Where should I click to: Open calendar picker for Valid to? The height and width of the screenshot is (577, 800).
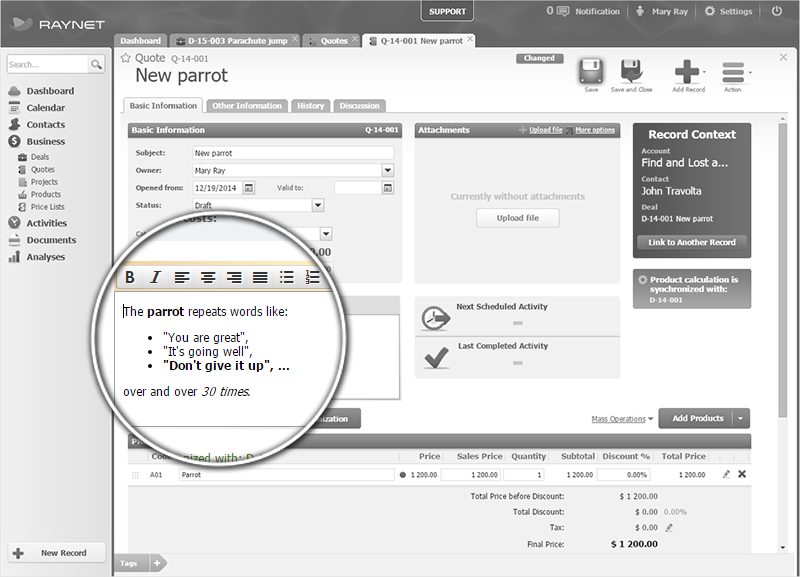point(388,188)
